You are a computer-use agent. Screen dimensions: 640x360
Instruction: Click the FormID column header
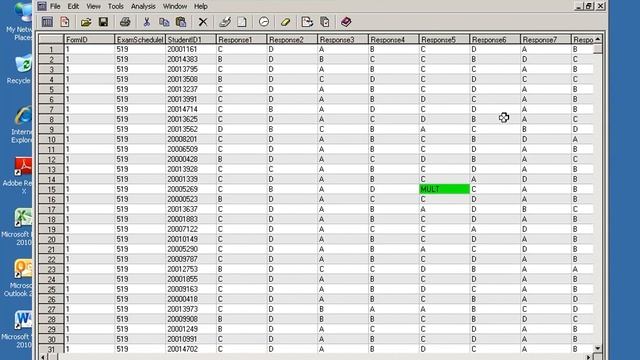pos(89,40)
